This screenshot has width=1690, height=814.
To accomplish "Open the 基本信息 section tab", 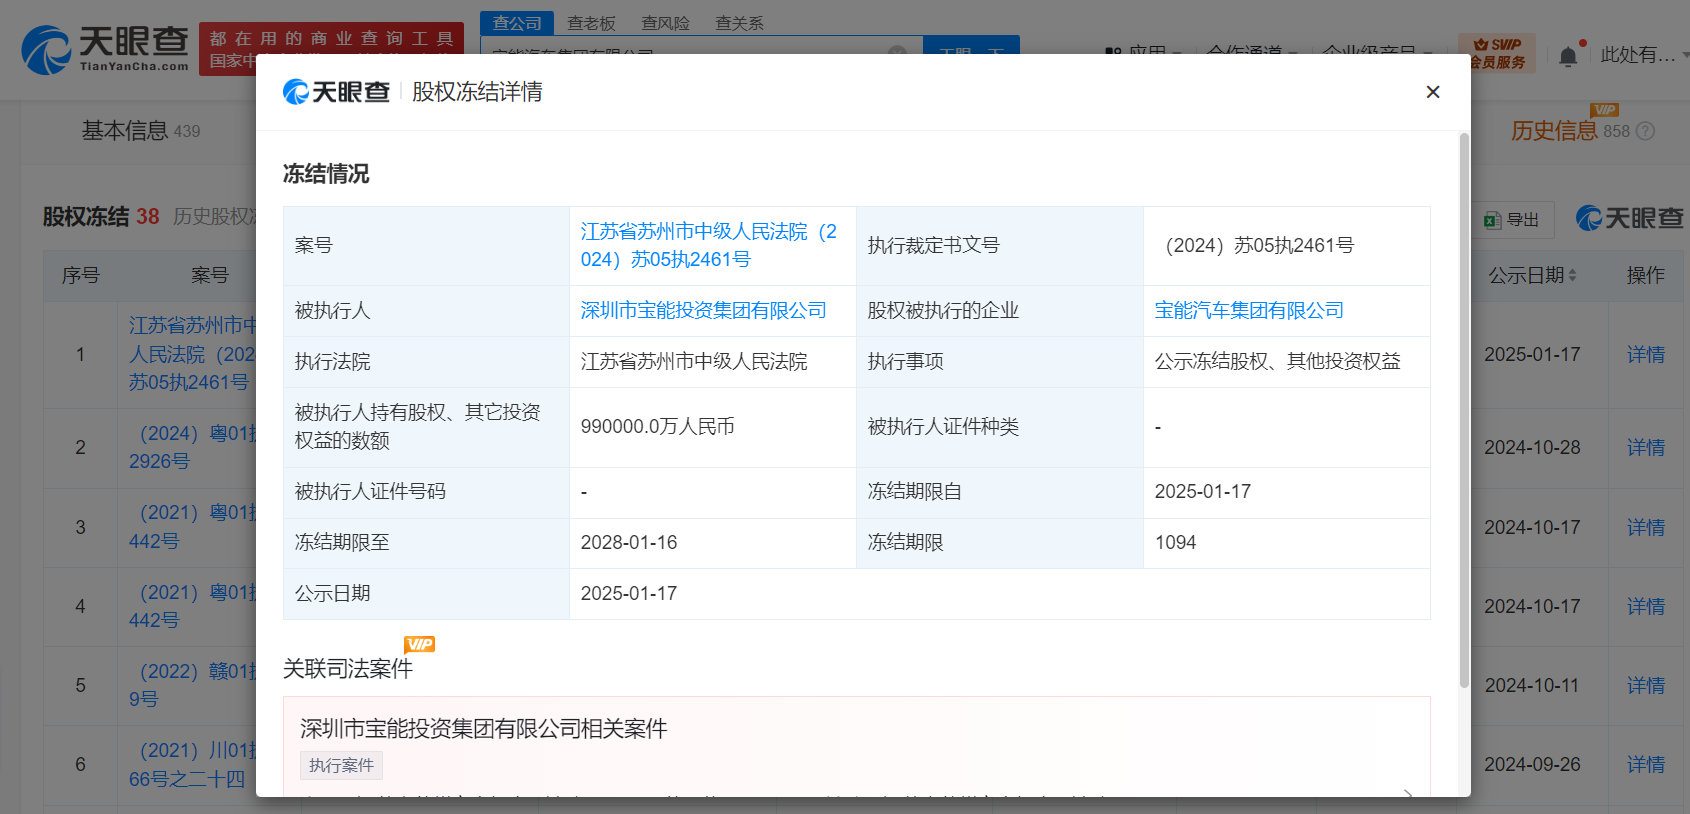I will (x=125, y=131).
